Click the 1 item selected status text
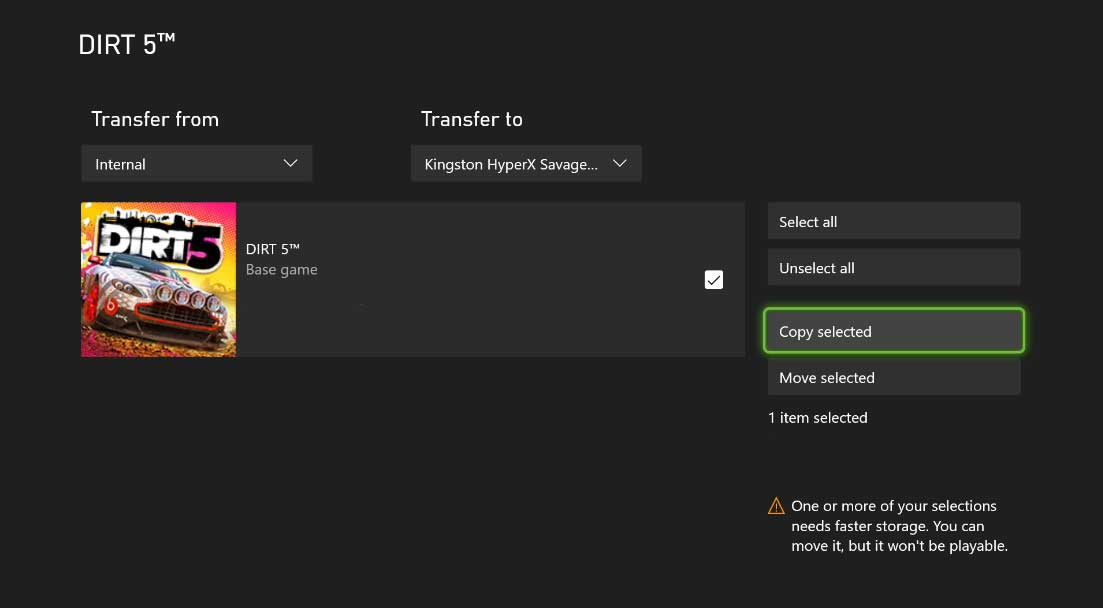 click(817, 417)
